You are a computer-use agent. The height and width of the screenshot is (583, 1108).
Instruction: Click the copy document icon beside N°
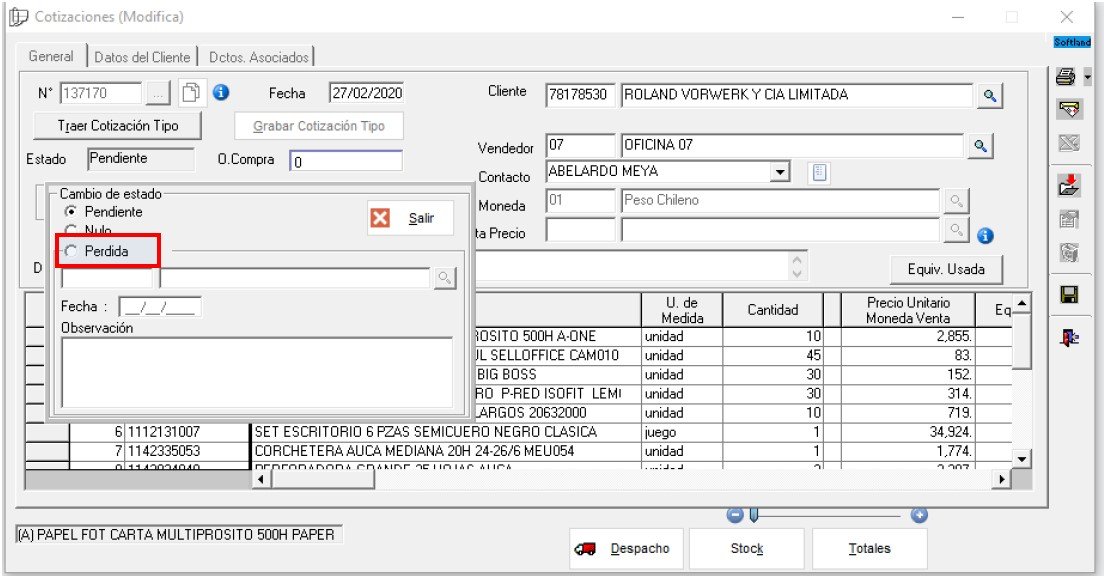[x=191, y=93]
